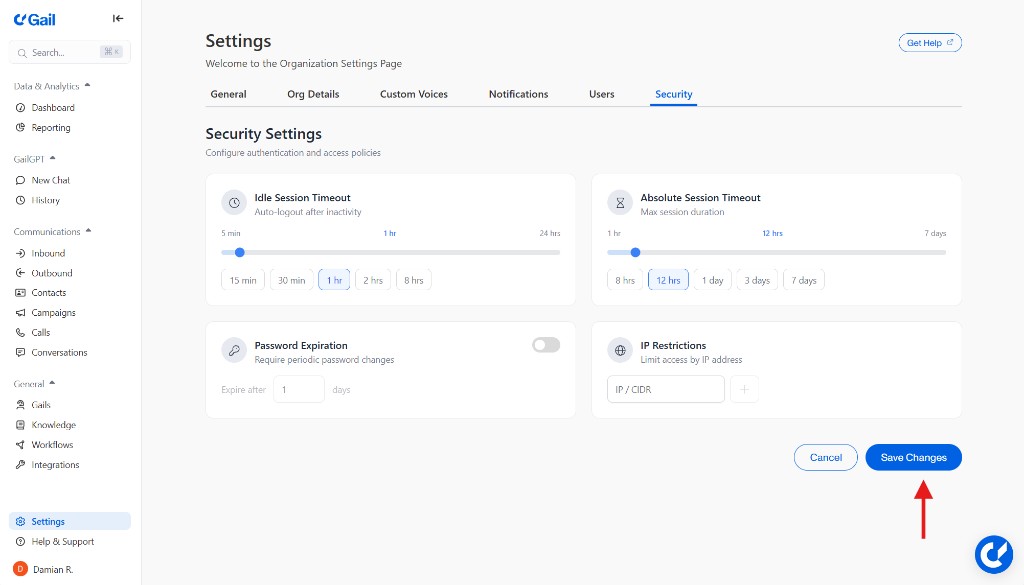Open the floating Gail chat widget

coord(994,554)
